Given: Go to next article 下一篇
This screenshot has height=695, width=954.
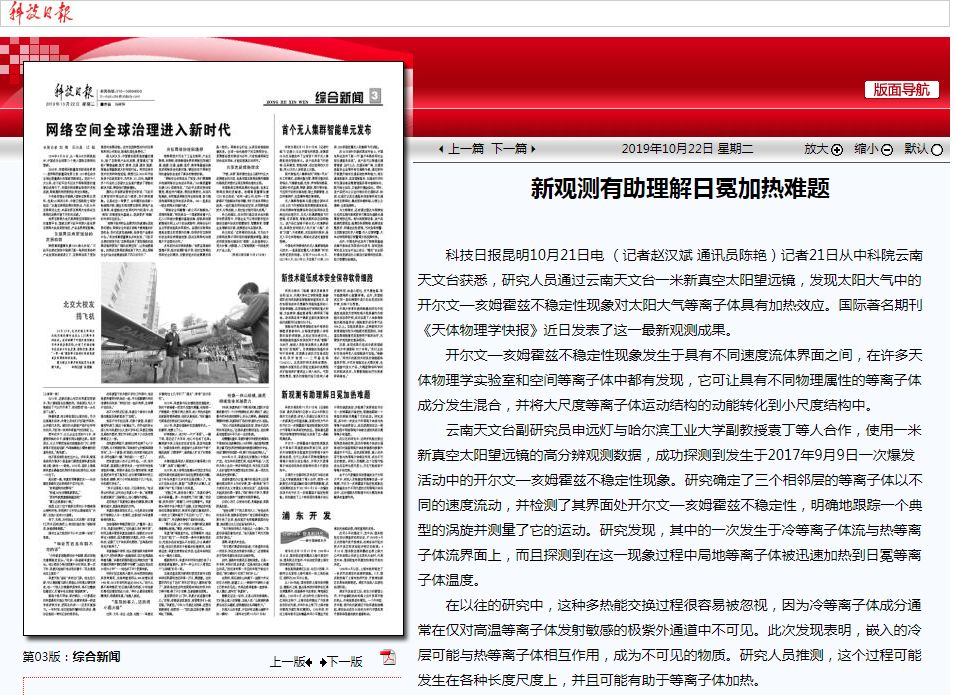Looking at the screenshot, I should [509, 148].
